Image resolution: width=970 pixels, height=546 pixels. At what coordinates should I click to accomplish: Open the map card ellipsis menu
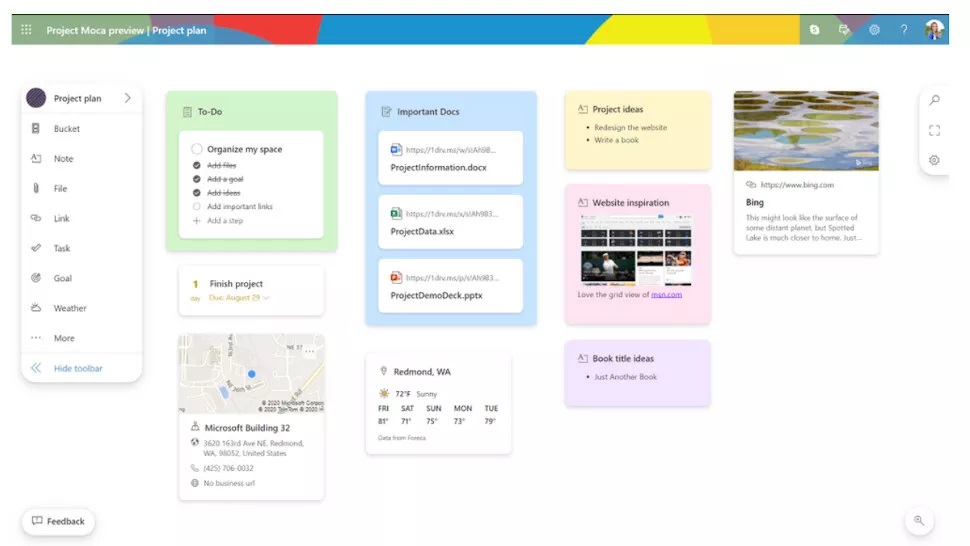(x=310, y=351)
